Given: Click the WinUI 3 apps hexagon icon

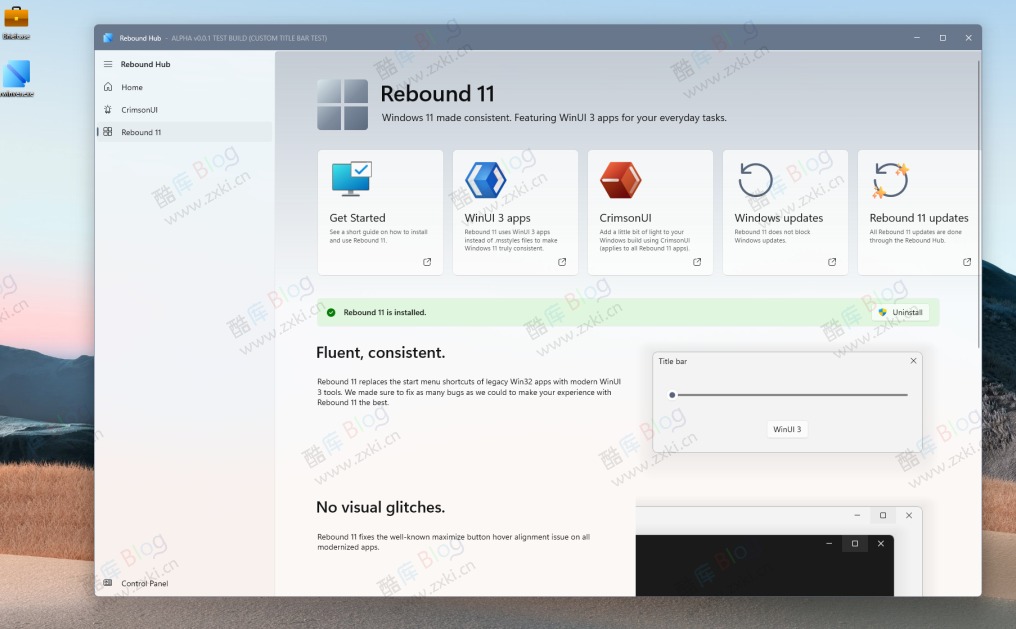Looking at the screenshot, I should [x=486, y=179].
